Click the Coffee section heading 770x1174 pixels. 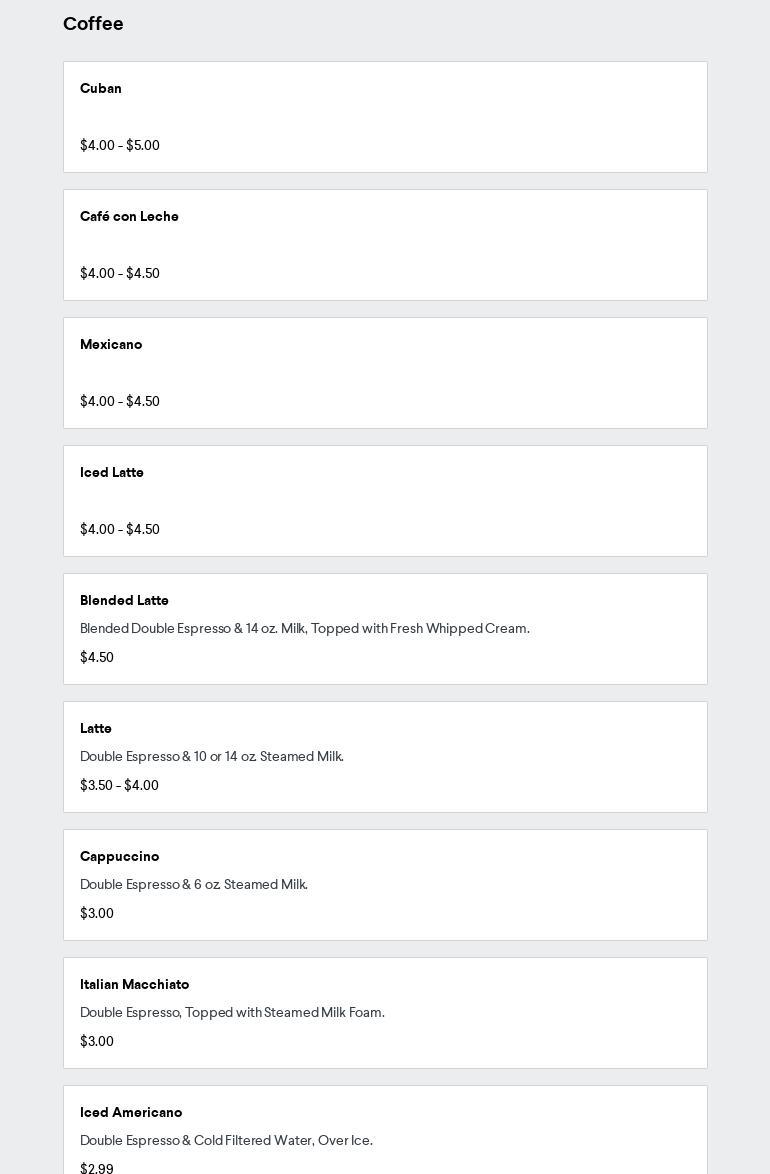[x=93, y=24]
